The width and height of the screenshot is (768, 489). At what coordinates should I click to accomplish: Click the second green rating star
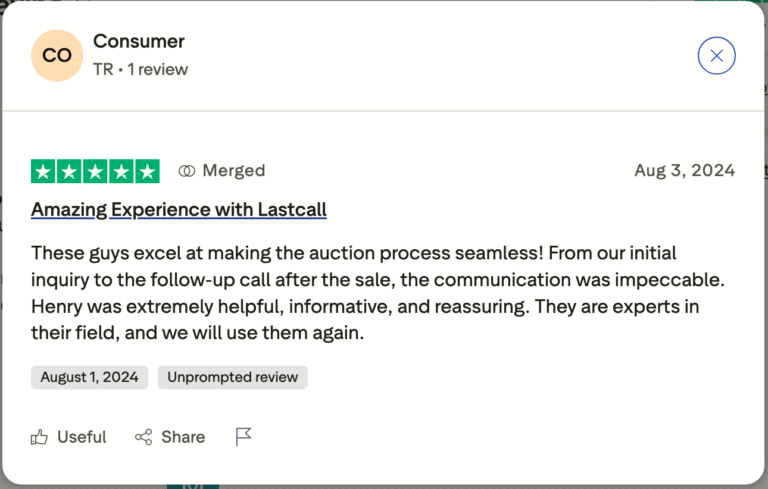click(69, 171)
